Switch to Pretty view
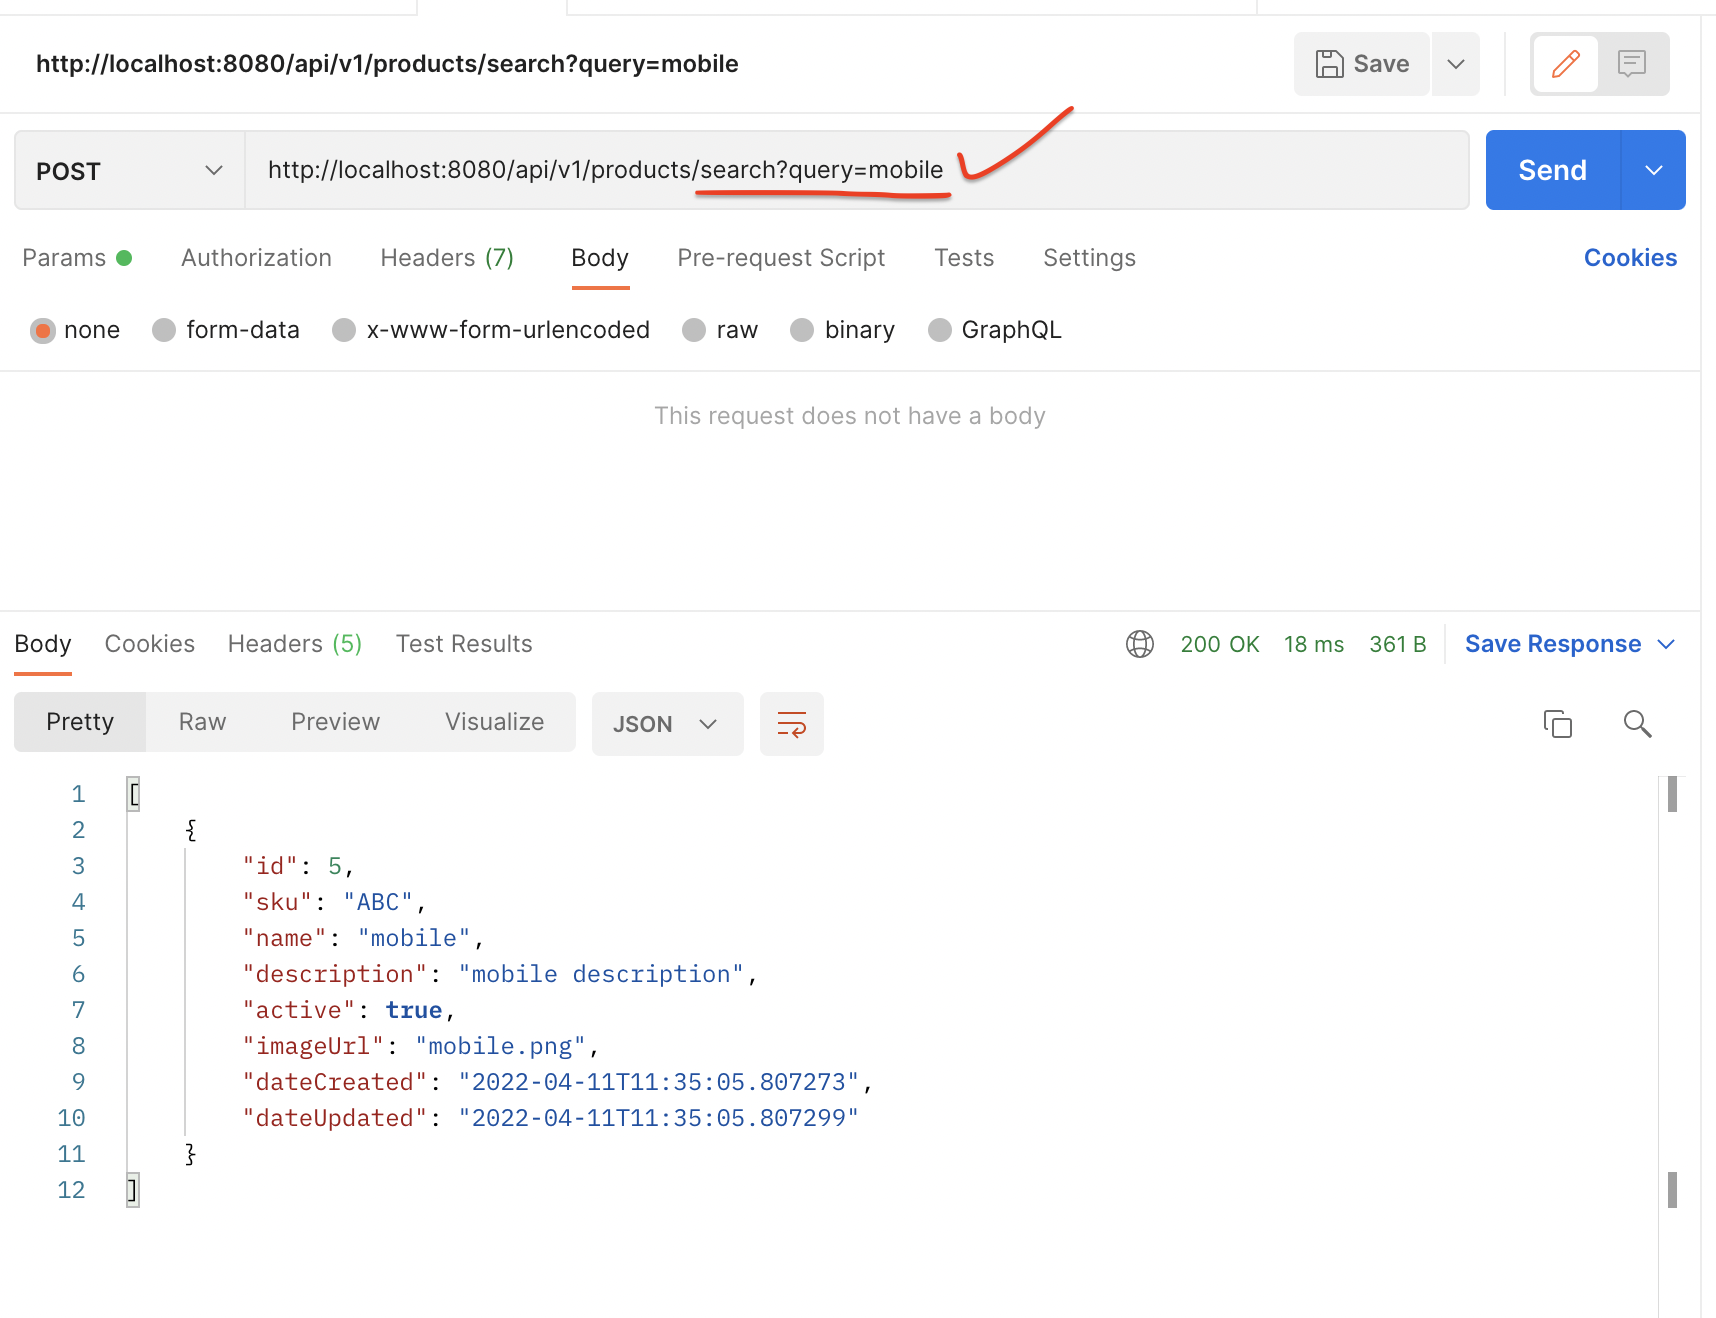1716x1318 pixels. (80, 722)
